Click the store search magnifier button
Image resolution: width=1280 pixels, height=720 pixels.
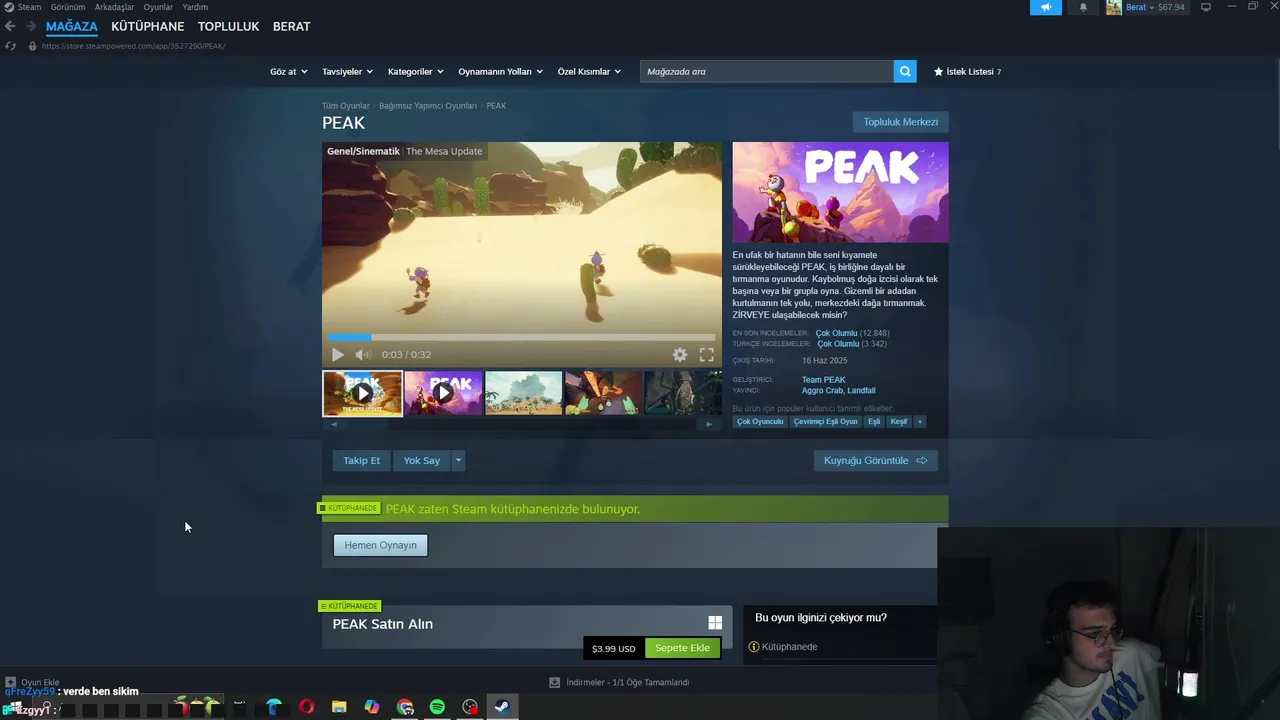click(905, 71)
